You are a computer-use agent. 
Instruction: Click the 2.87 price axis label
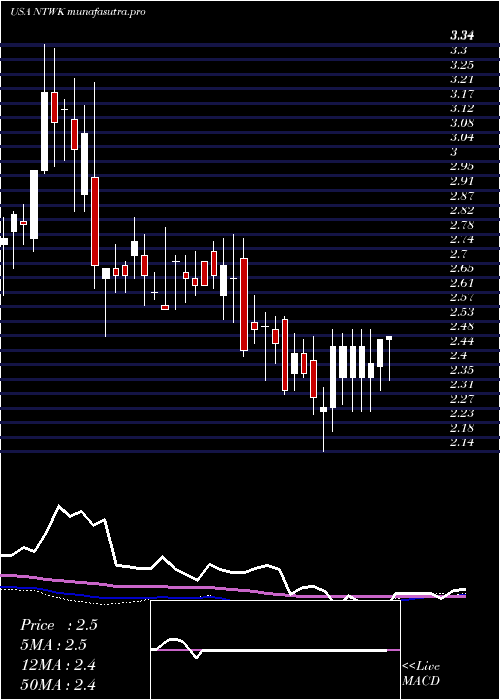click(461, 196)
